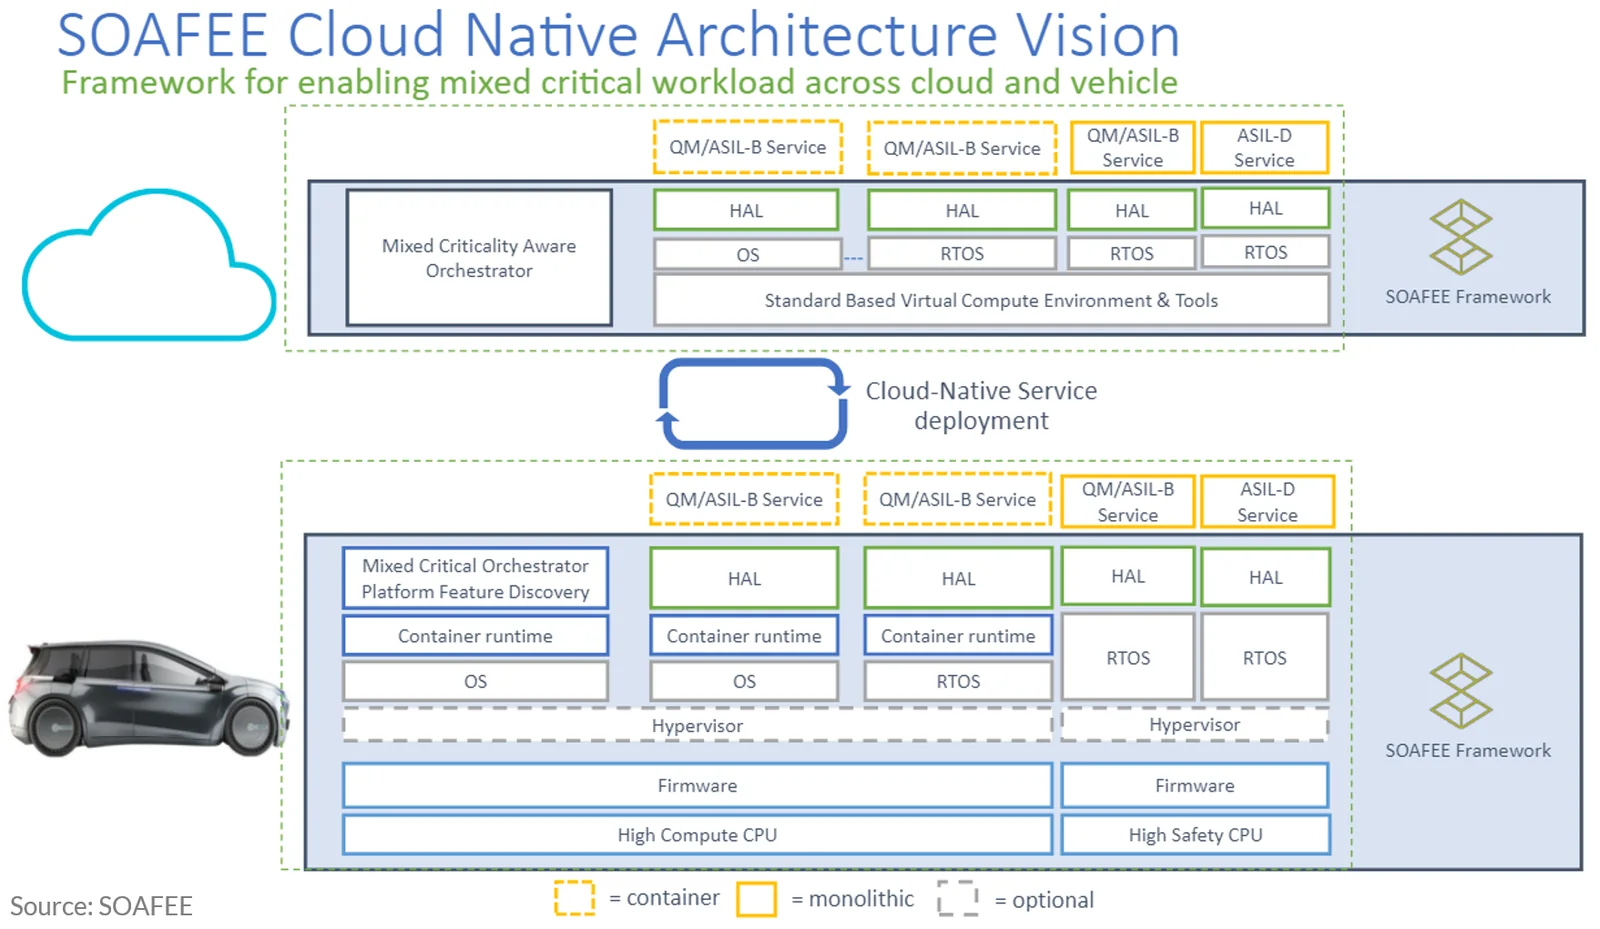Click RTOS below ASIL-D HAL in cloud layer
Screen dimensions: 1600x929
(1265, 252)
